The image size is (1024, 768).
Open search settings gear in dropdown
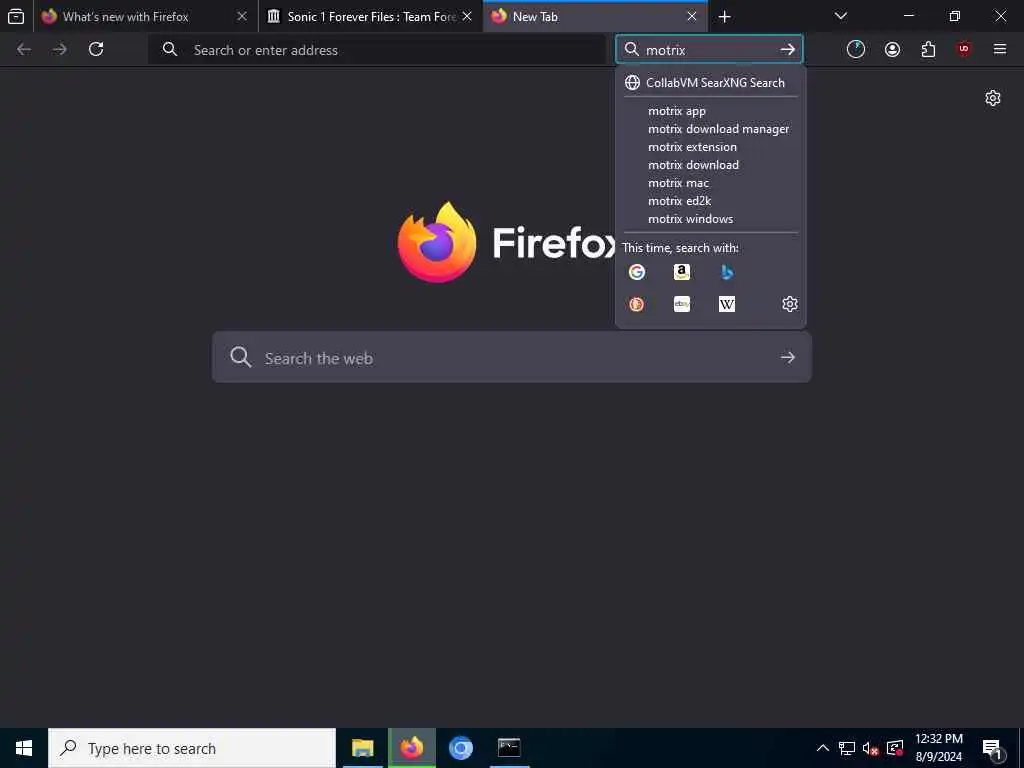pyautogui.click(x=790, y=304)
